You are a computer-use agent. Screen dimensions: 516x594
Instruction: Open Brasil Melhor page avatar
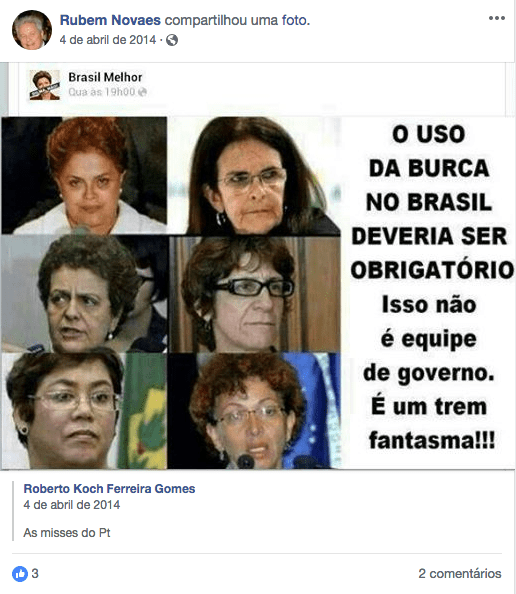[x=45, y=85]
